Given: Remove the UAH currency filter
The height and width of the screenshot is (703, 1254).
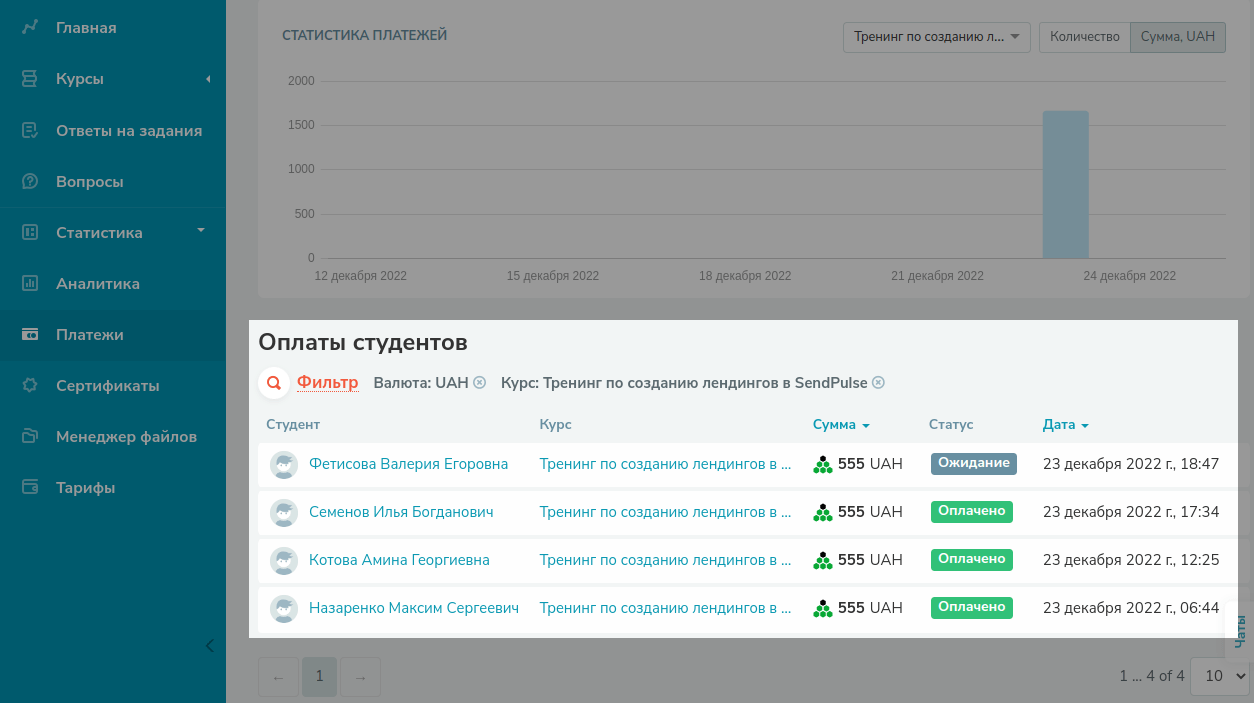Looking at the screenshot, I should click(x=480, y=383).
